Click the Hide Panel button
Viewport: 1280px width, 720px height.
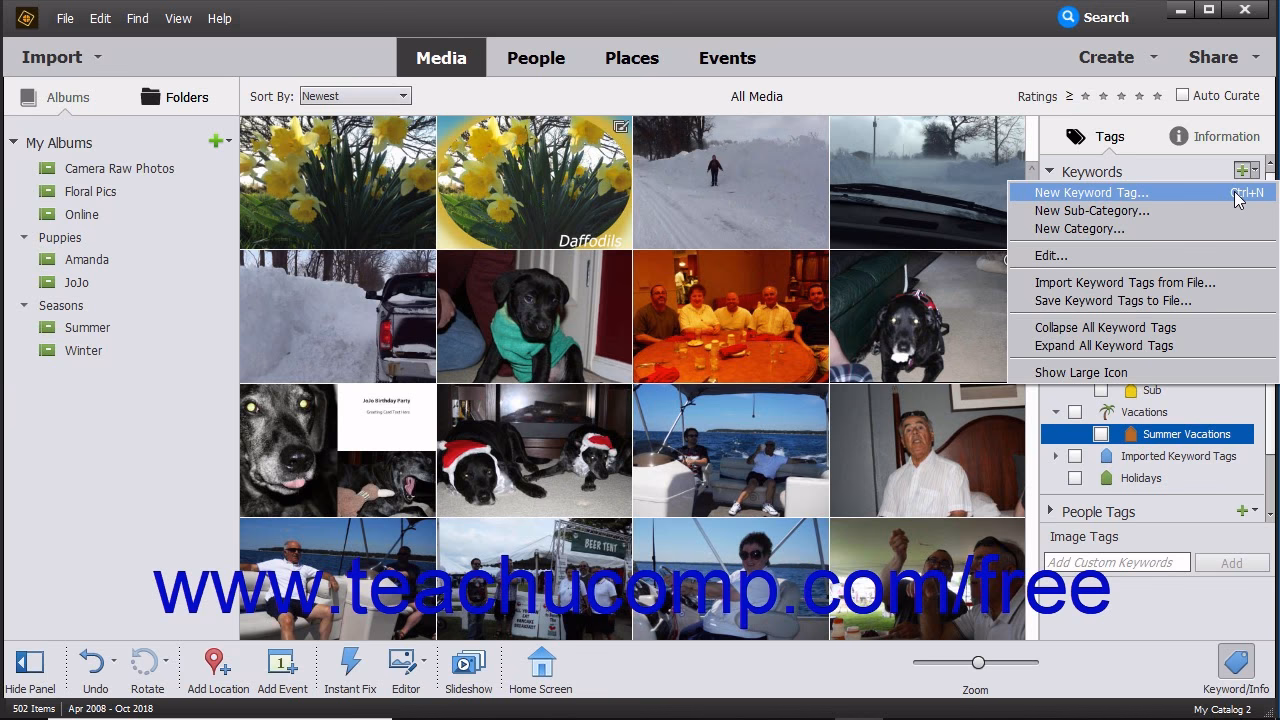pos(31,662)
